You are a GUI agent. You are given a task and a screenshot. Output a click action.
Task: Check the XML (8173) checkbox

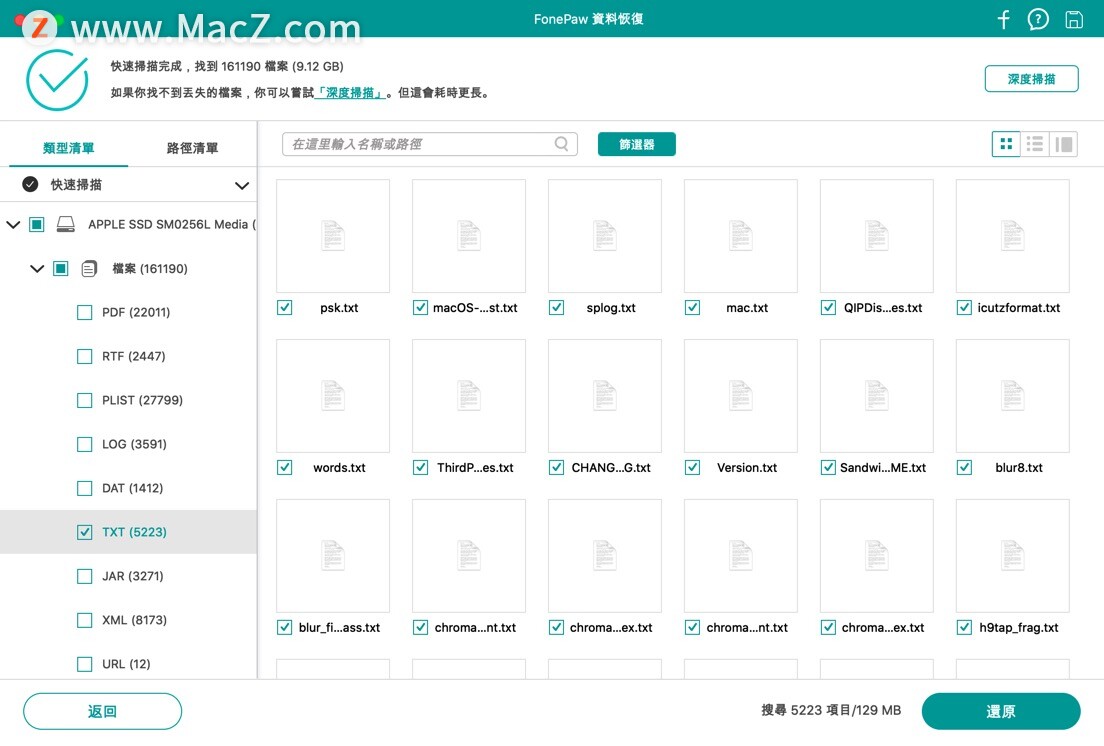point(84,620)
